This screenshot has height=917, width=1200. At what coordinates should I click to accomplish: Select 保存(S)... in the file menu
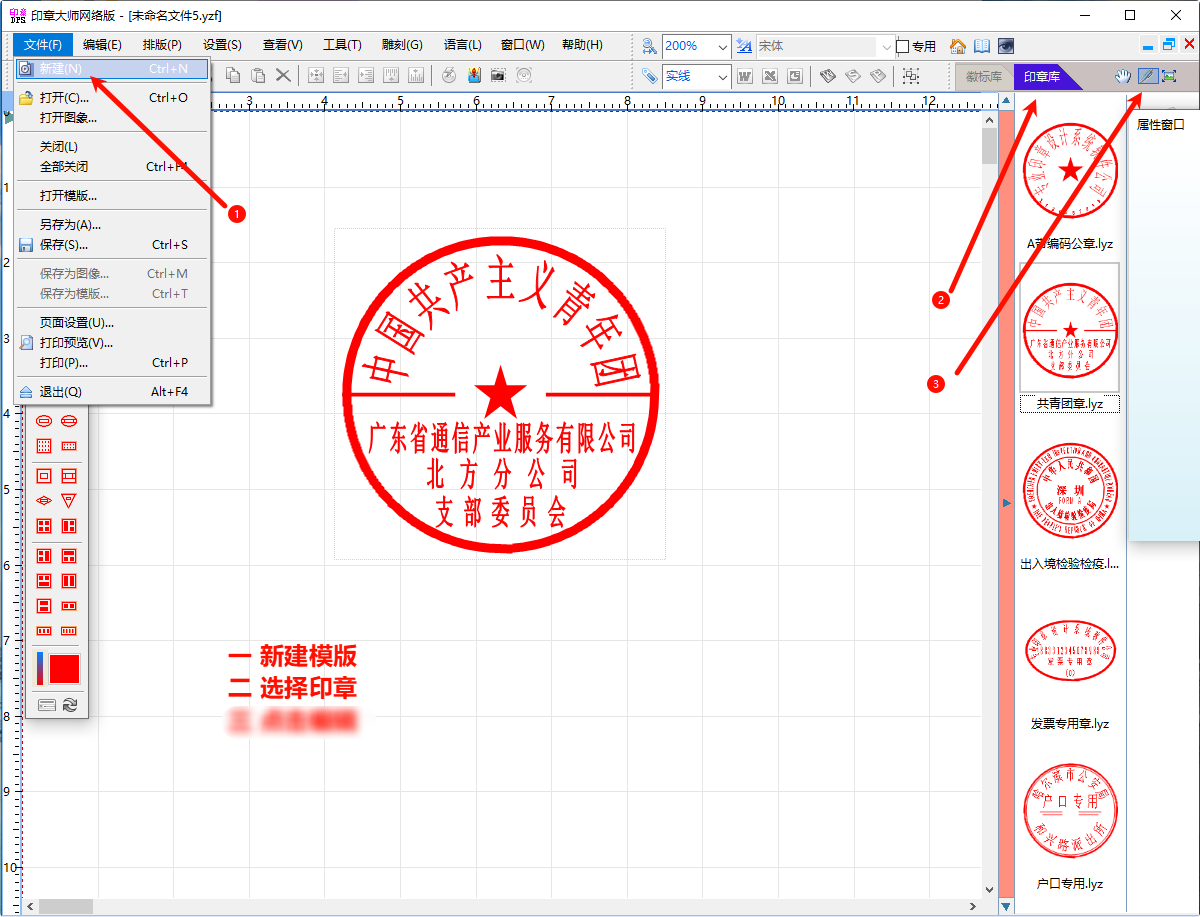point(112,245)
